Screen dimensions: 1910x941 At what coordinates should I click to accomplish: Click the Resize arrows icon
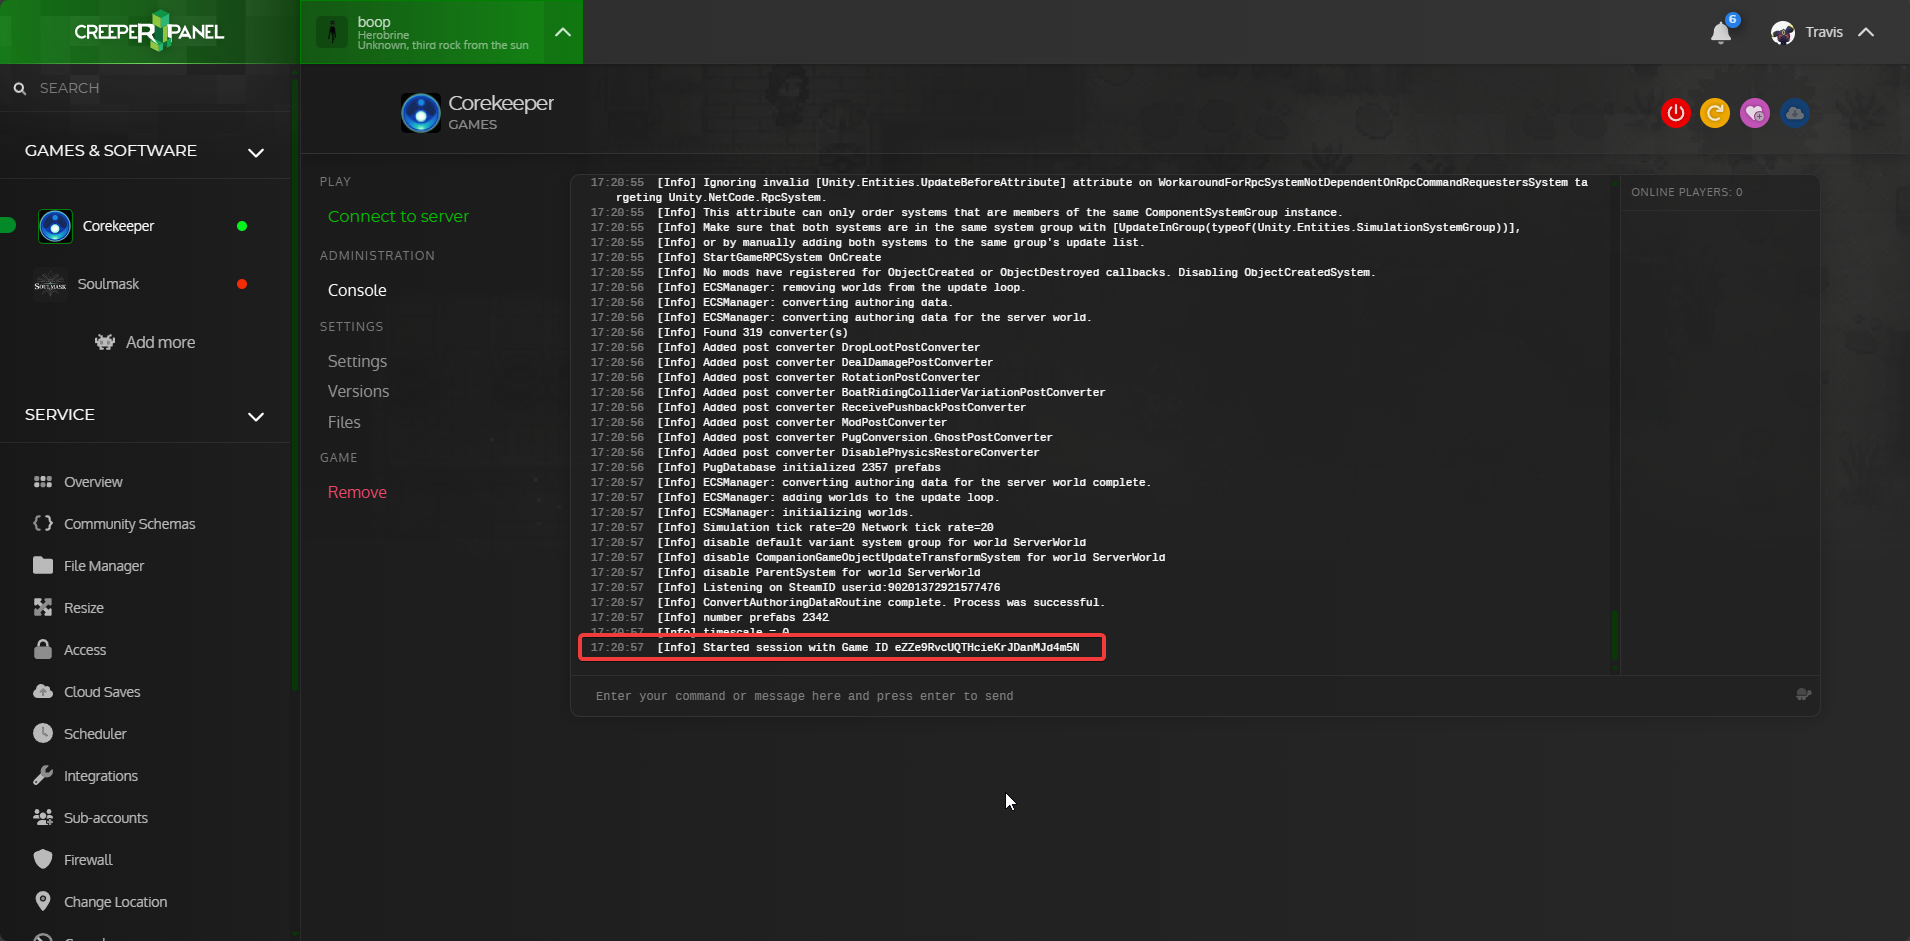pyautogui.click(x=43, y=607)
